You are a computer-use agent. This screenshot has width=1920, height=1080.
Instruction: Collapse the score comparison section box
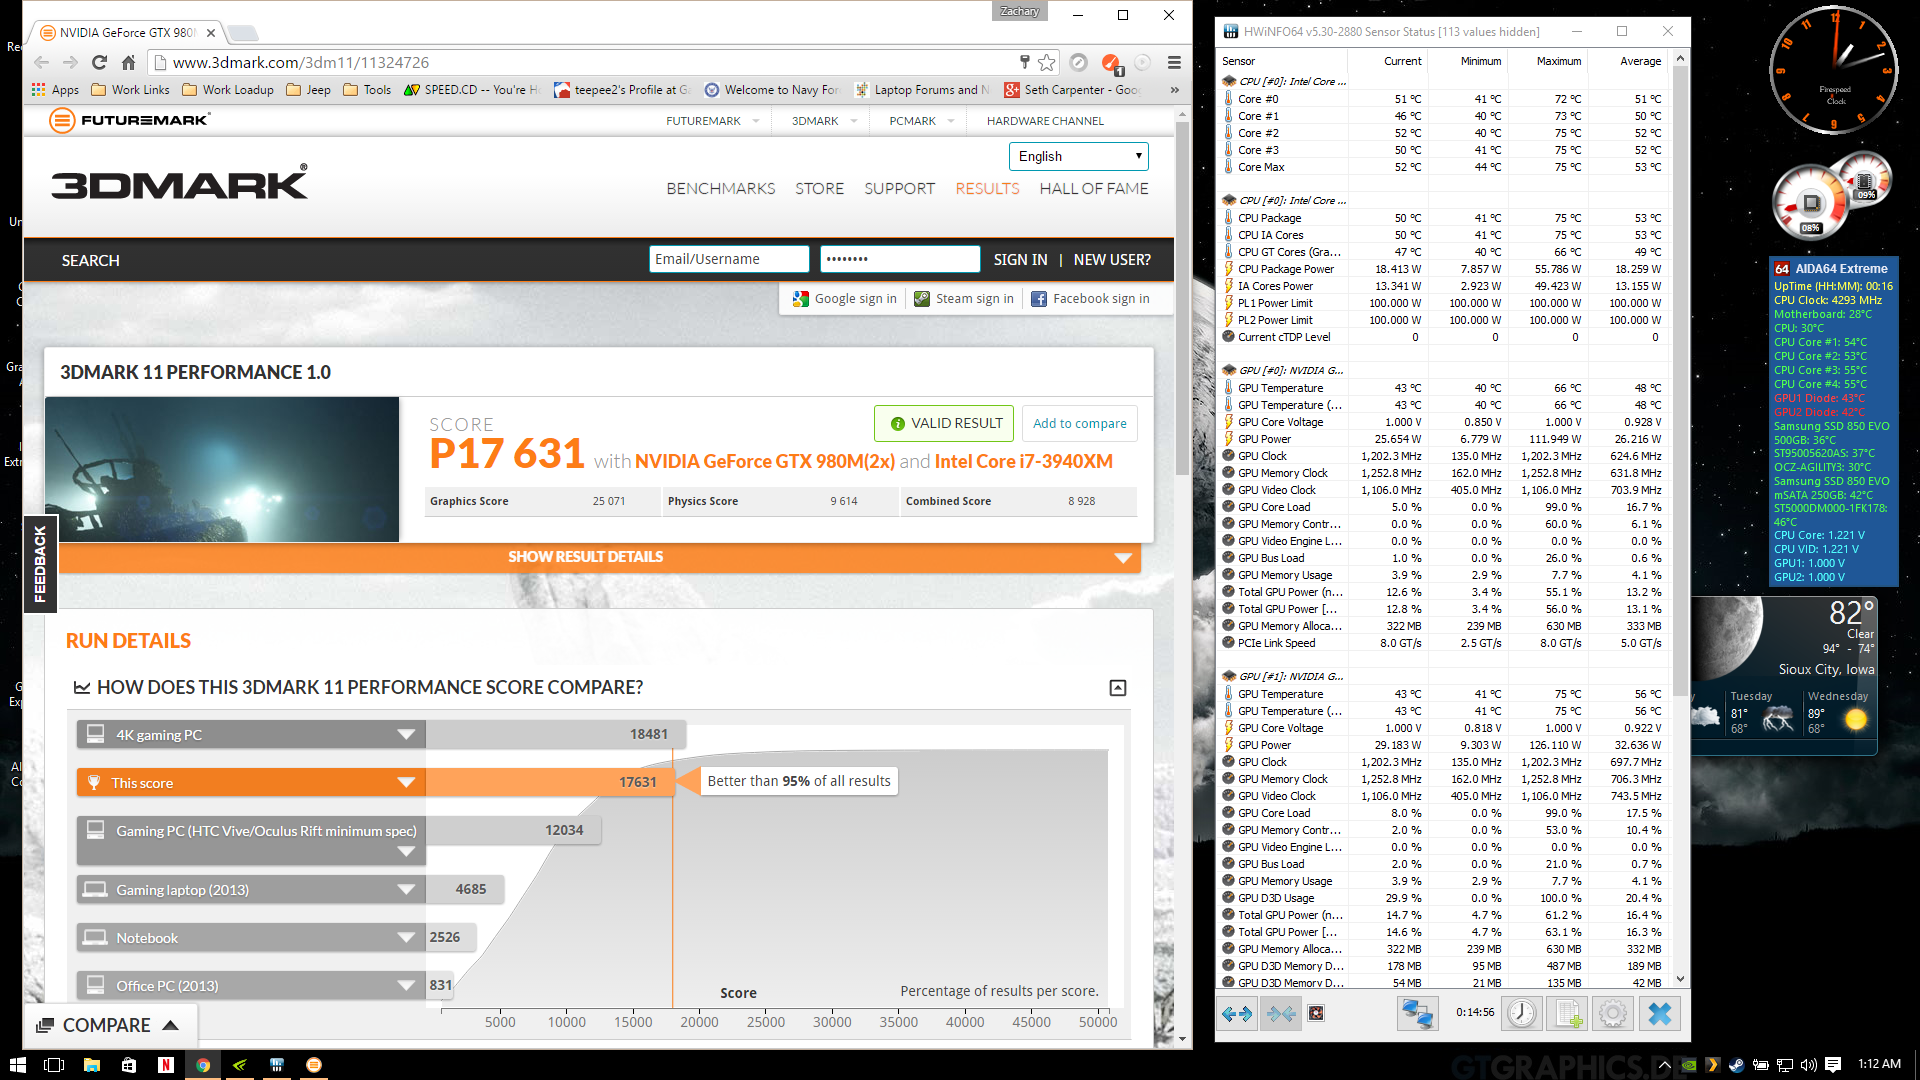tap(1118, 688)
